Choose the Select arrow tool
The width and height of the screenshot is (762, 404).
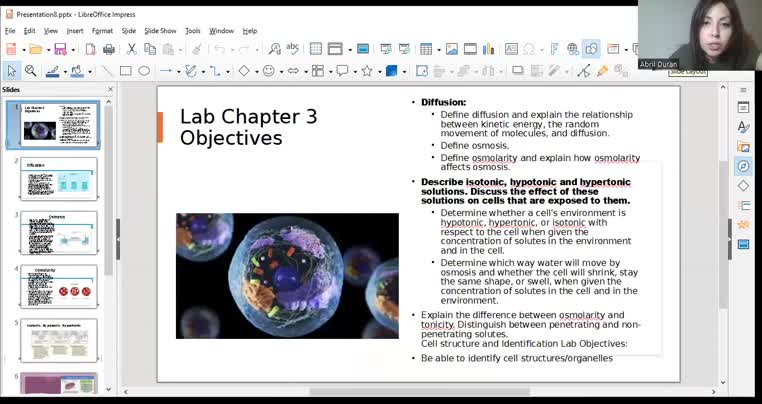[12, 71]
